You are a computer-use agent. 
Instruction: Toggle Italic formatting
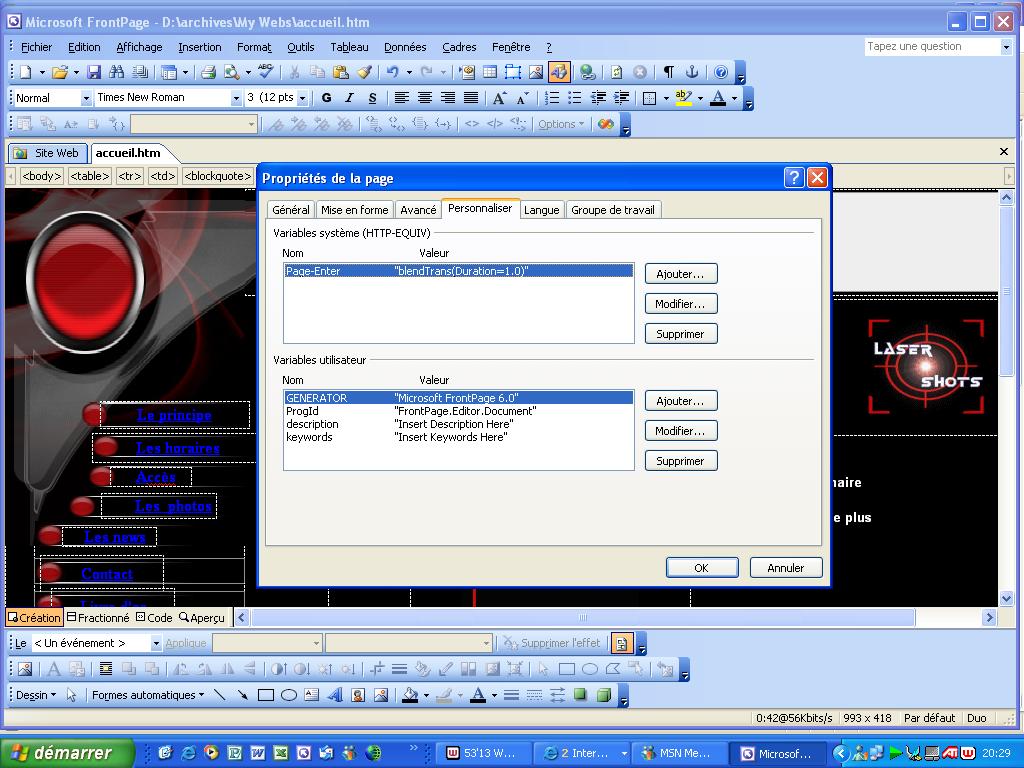click(x=349, y=98)
